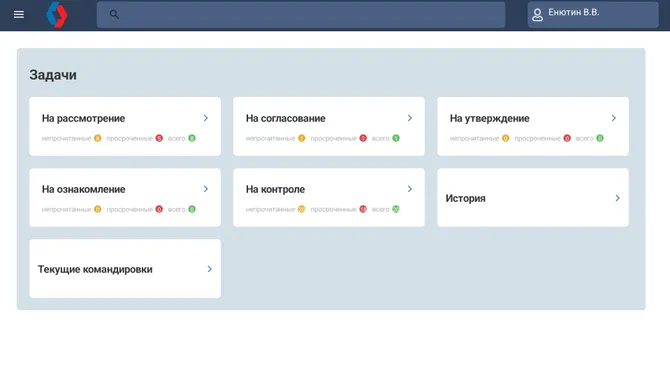
Task: Click На рассмотрение total green badge
Action: click(x=192, y=138)
